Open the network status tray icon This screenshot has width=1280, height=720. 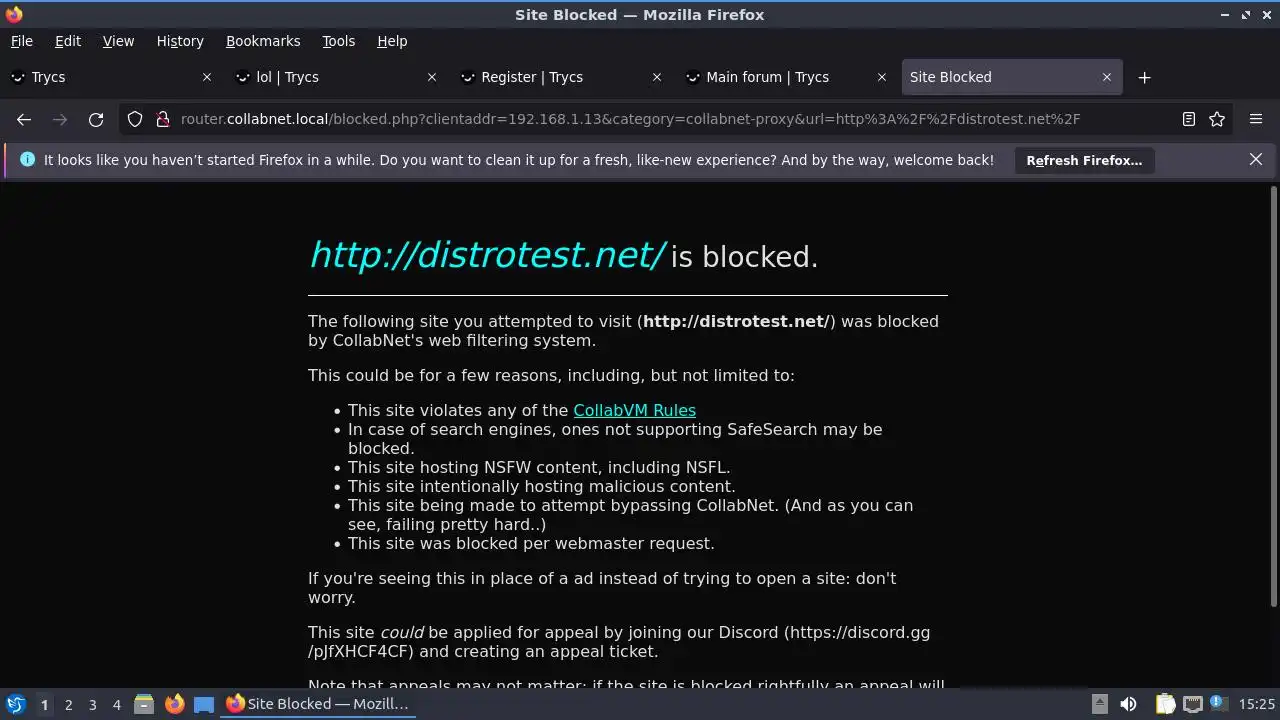pos(1192,704)
